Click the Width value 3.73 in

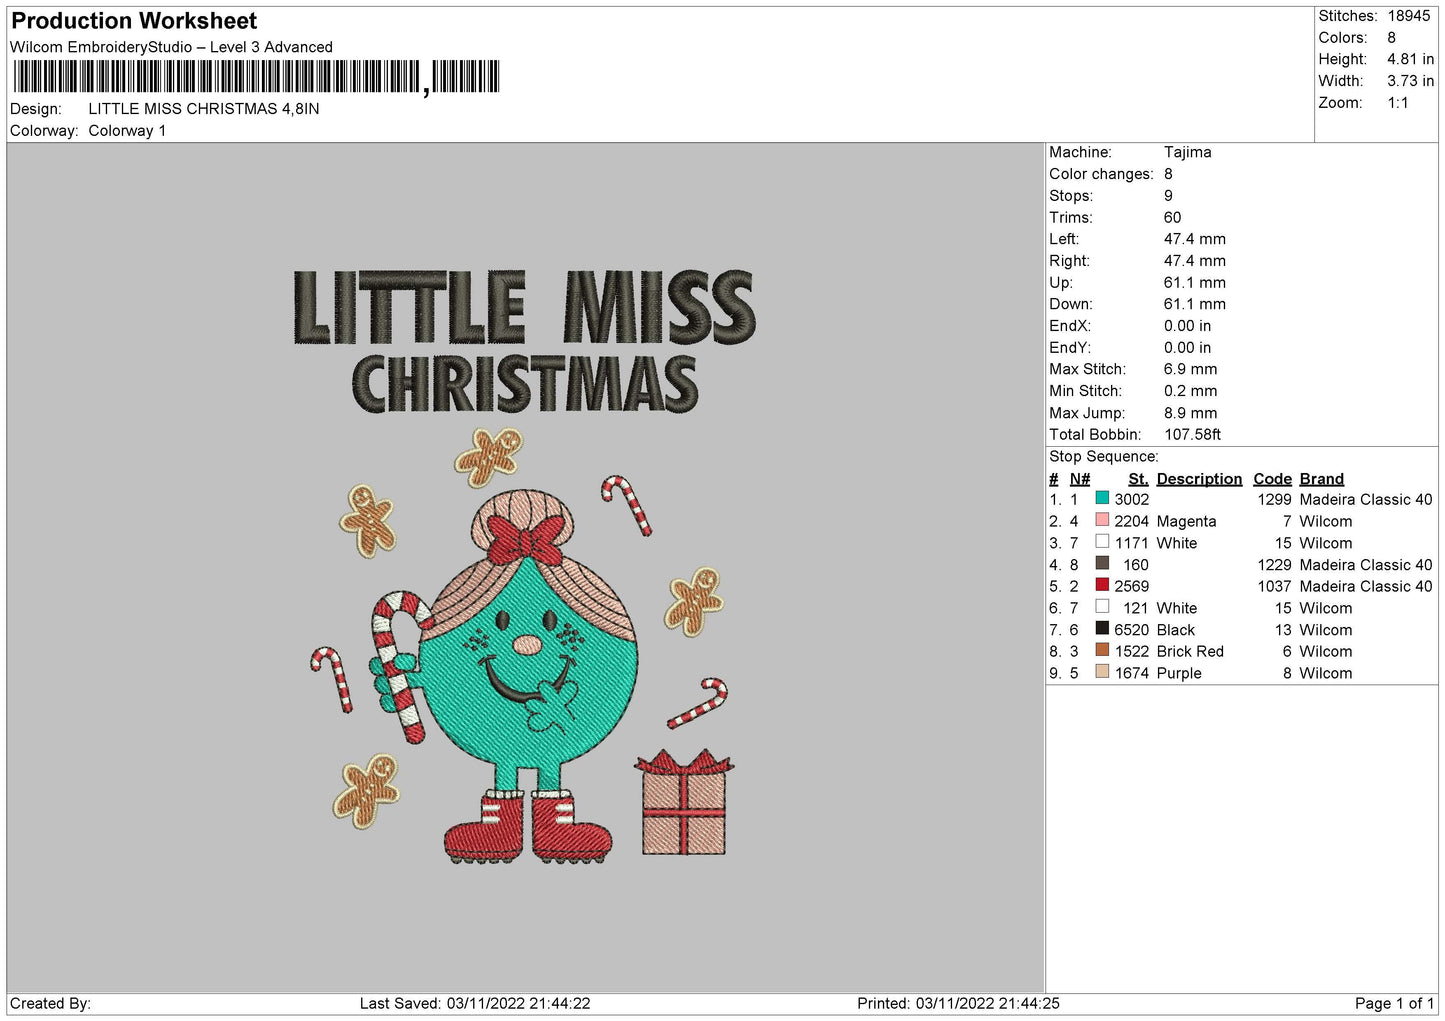point(1410,81)
